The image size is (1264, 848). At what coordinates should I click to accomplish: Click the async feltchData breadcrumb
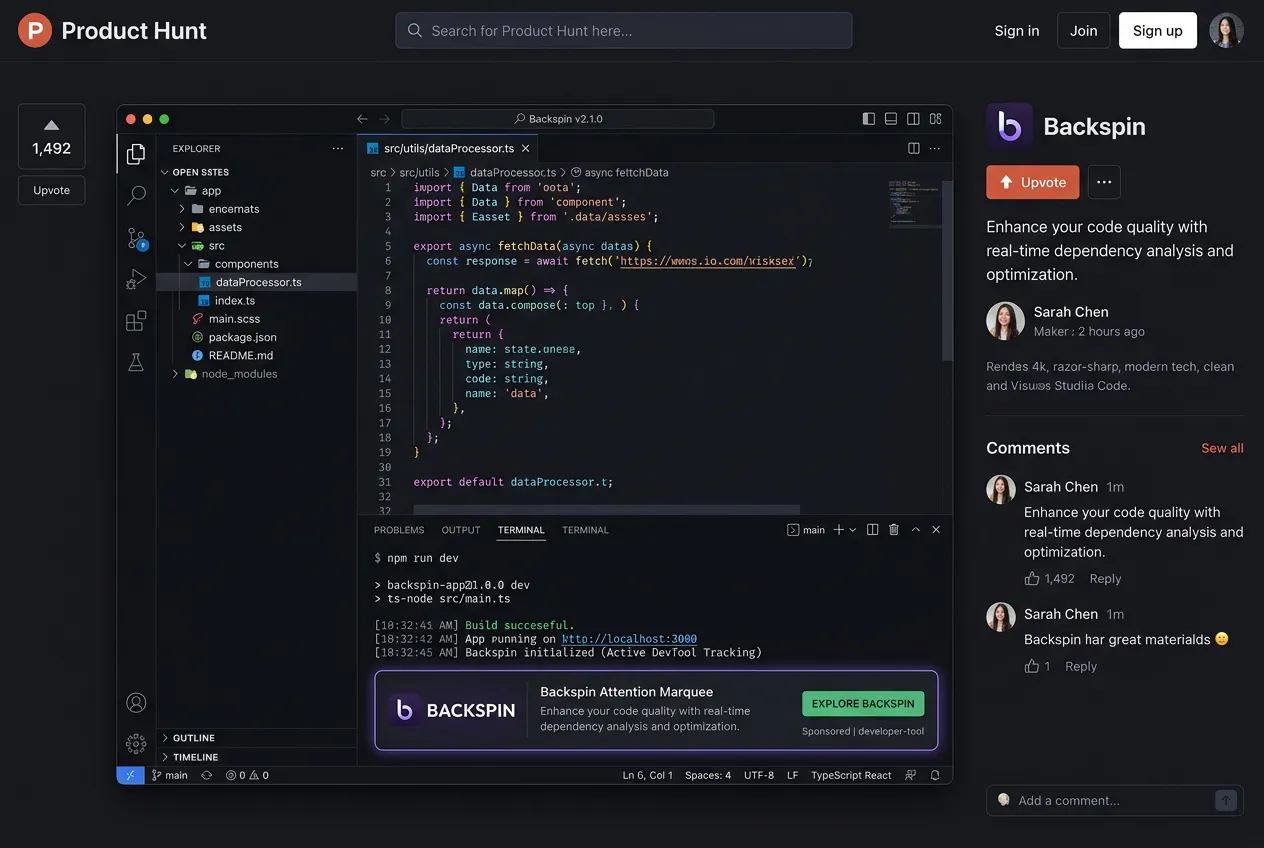coord(619,172)
